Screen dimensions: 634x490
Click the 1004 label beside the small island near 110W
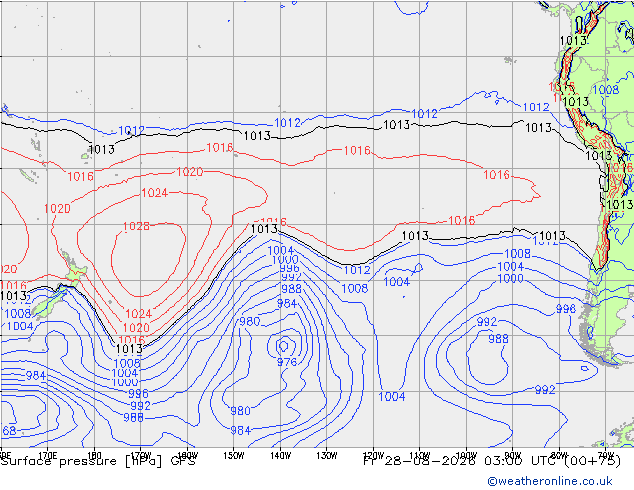pos(397,282)
